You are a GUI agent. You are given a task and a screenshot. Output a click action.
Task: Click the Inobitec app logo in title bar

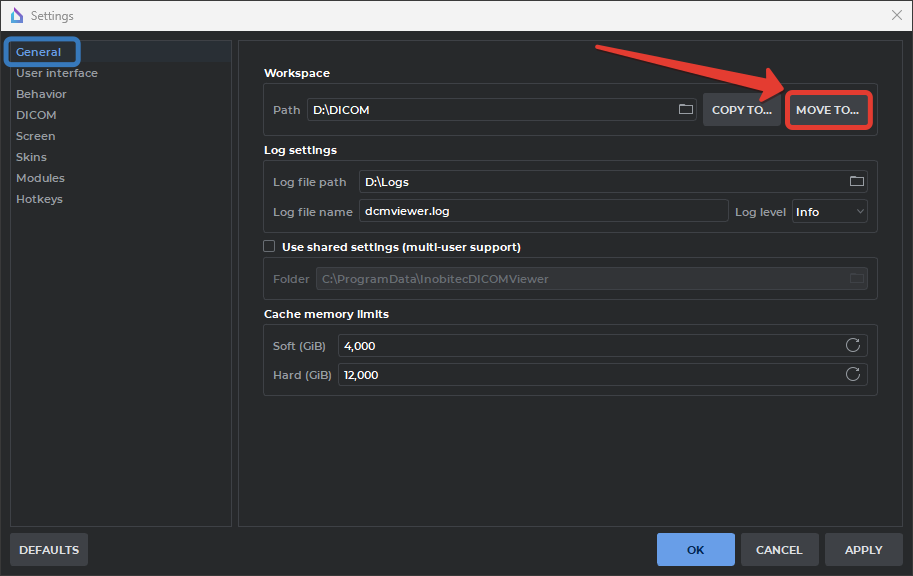tap(16, 15)
